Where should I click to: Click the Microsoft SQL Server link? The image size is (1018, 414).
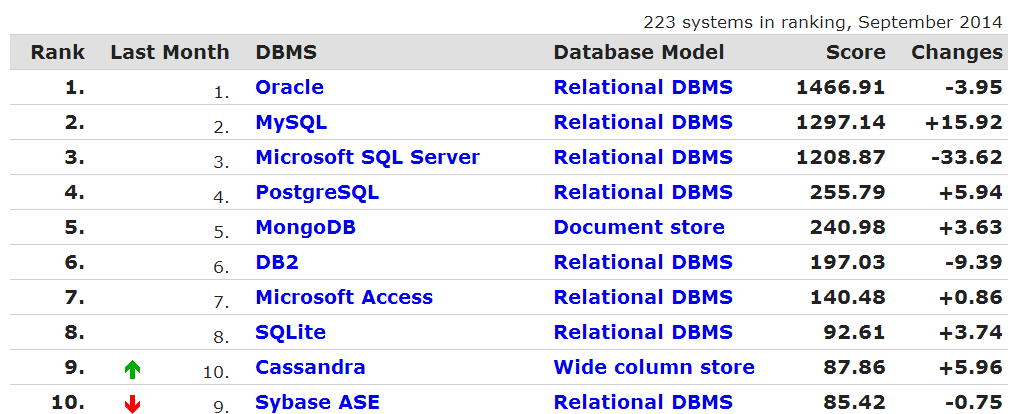pos(367,158)
